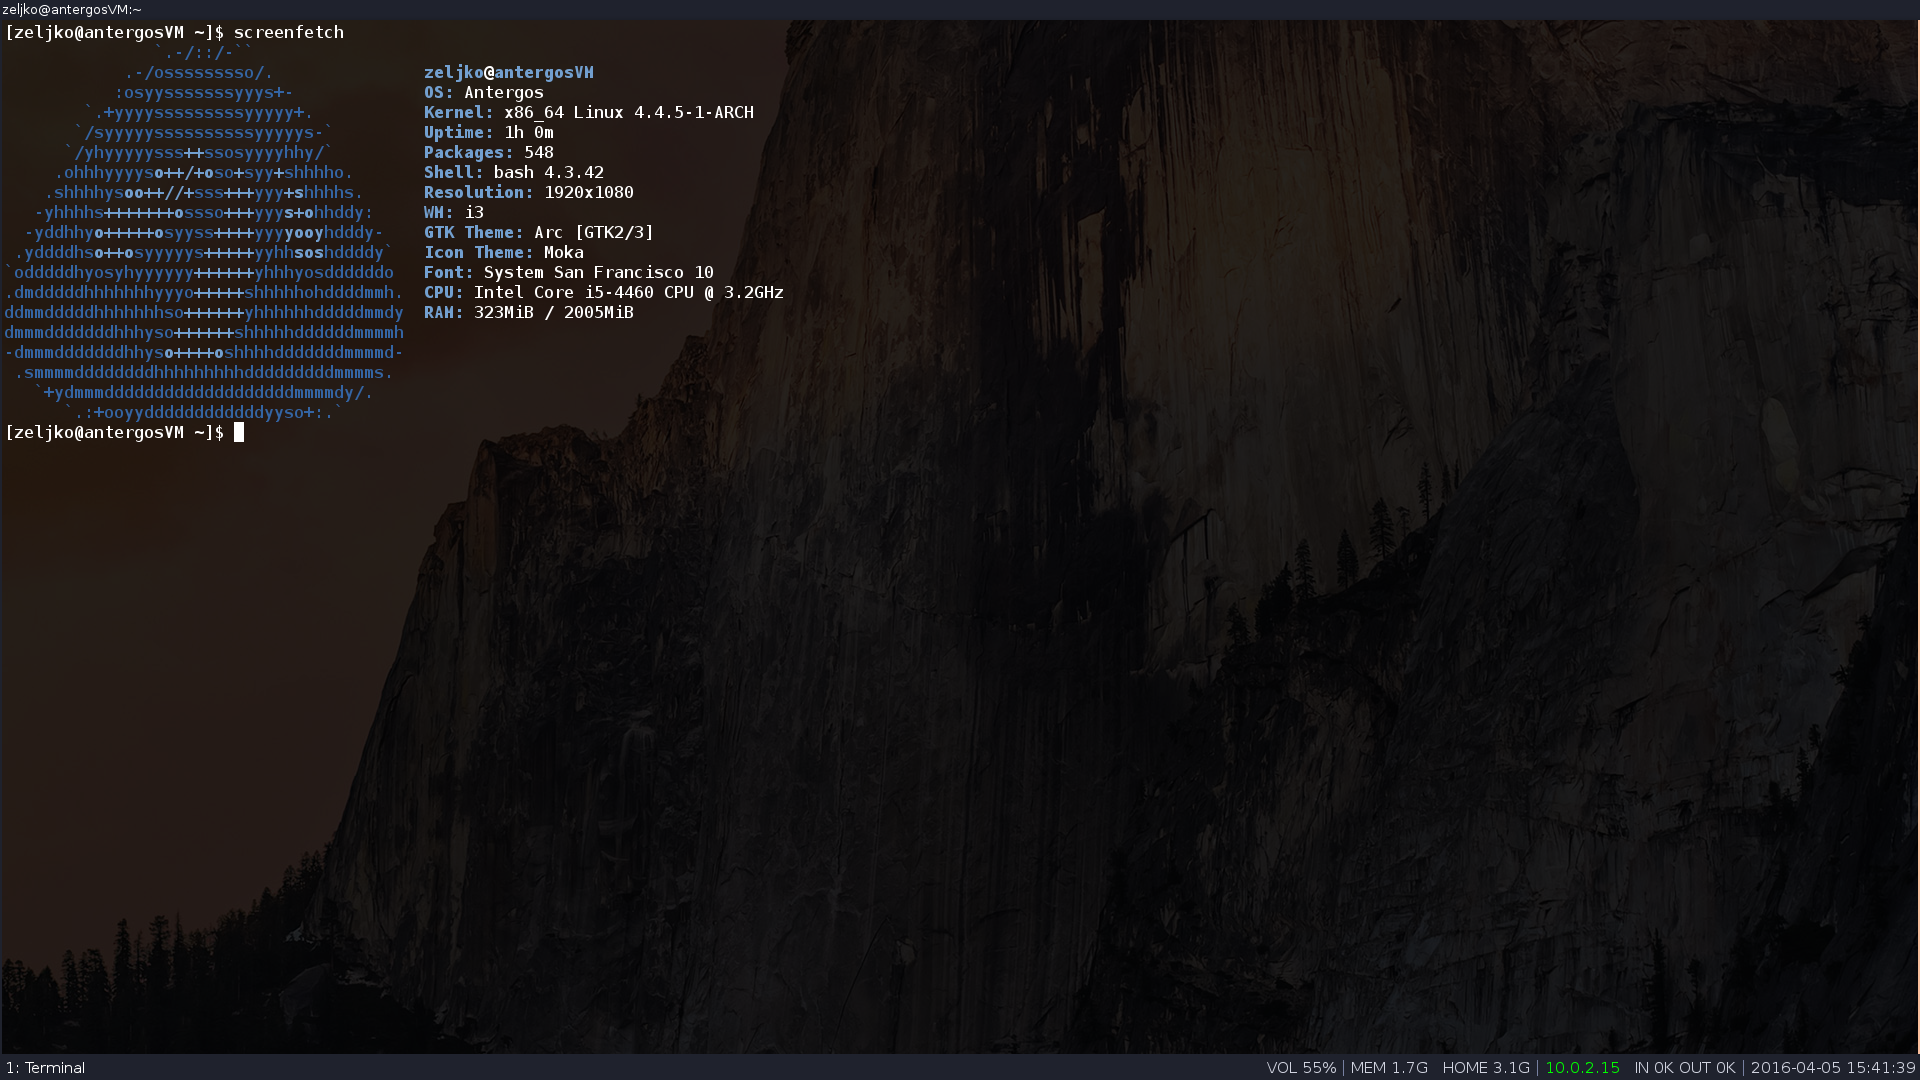Click the VOL 55% status indicator
Screen dimensions: 1920x1080
tap(1301, 1068)
